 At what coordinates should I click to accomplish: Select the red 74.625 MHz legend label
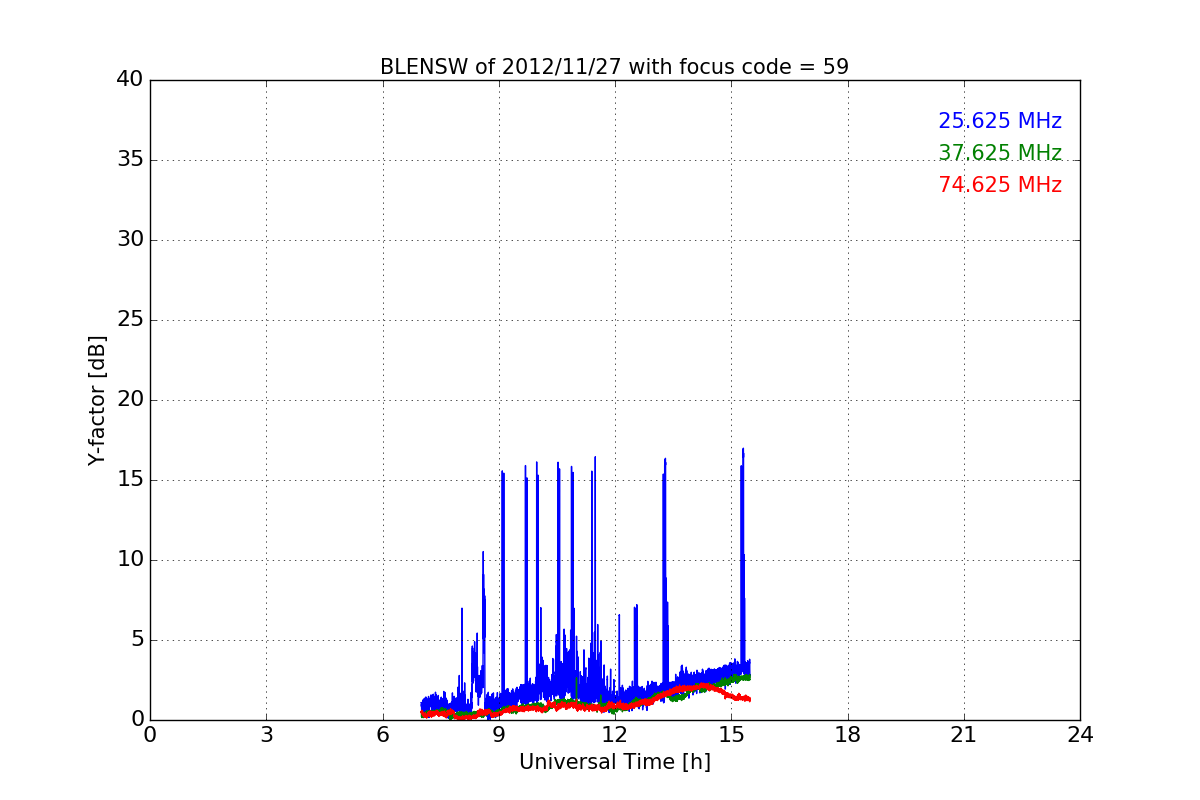1000,185
